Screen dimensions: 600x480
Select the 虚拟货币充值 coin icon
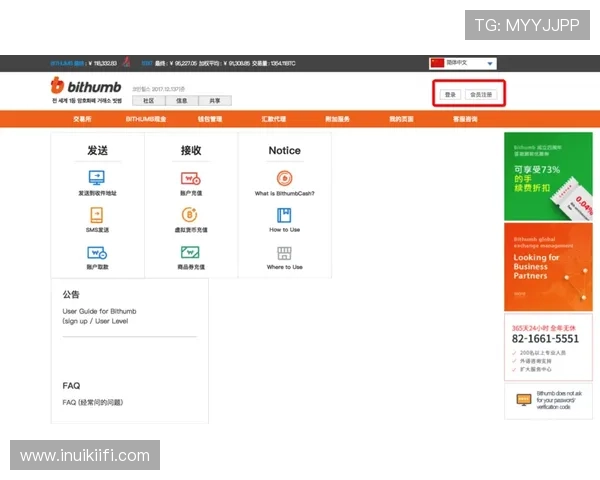(191, 215)
